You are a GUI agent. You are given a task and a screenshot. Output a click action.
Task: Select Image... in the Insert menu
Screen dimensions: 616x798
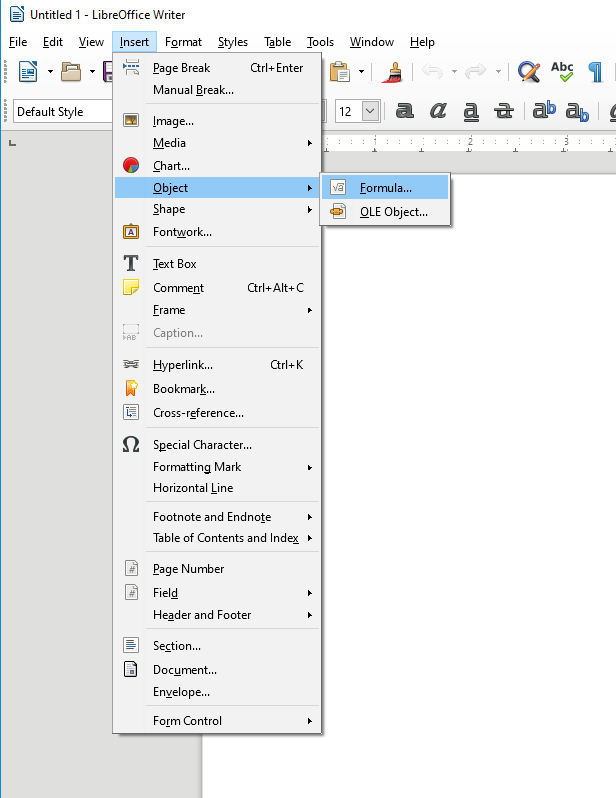pyautogui.click(x=217, y=121)
